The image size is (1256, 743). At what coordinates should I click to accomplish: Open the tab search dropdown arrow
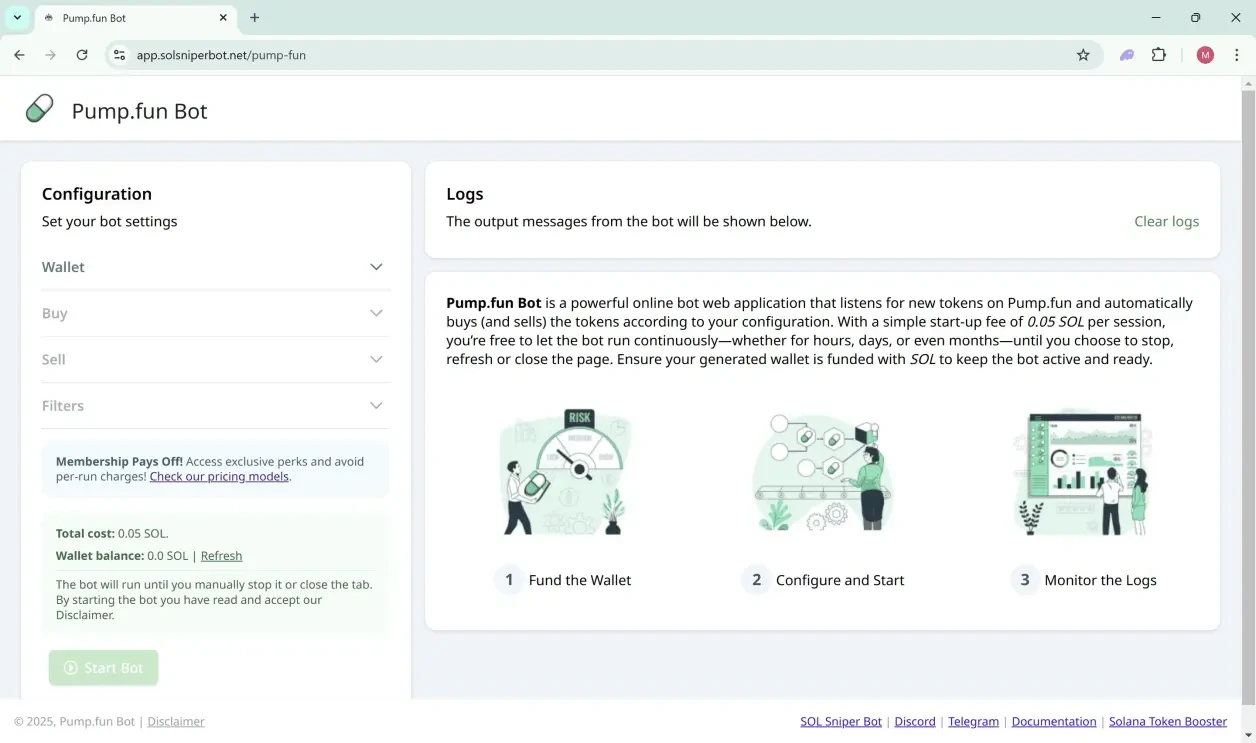[17, 18]
